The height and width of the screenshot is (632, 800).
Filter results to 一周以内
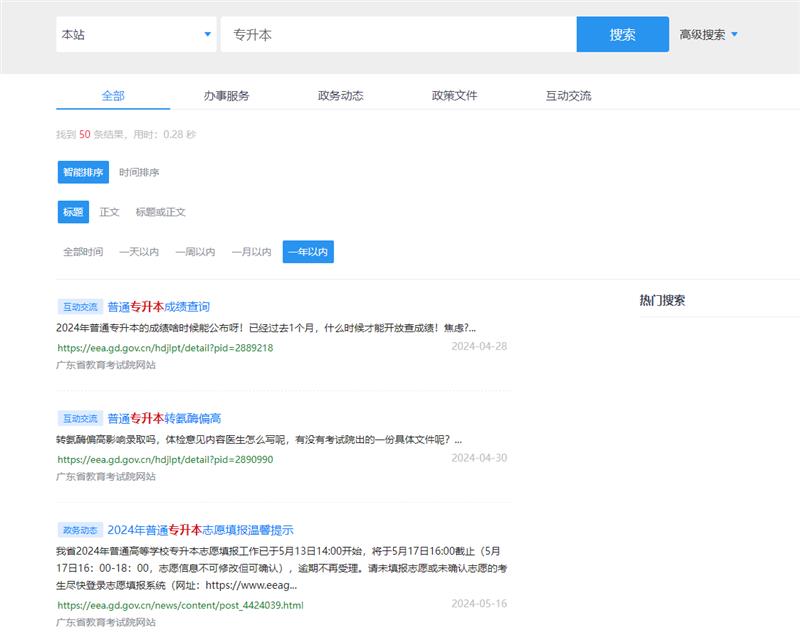195,251
